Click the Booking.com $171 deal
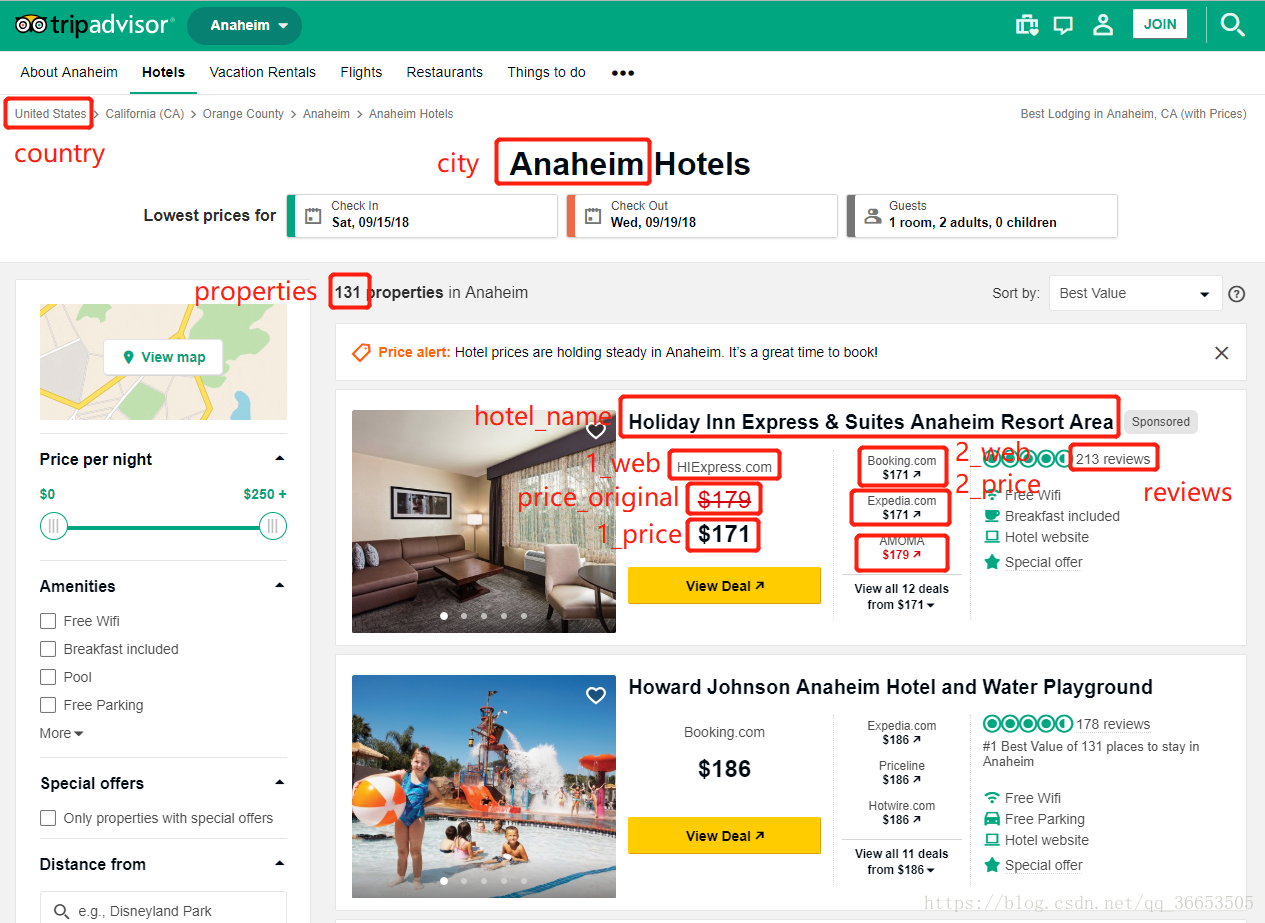Image resolution: width=1265 pixels, height=923 pixels. pyautogui.click(x=902, y=468)
